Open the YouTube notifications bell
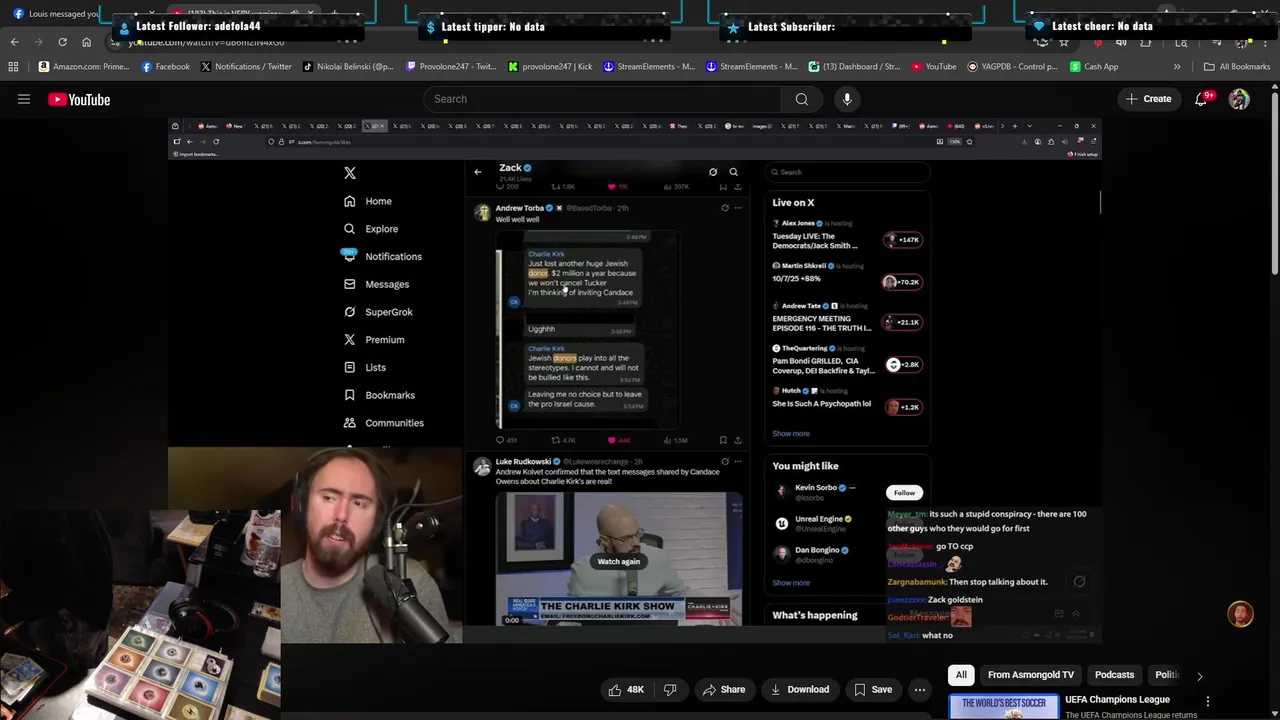 [x=1202, y=99]
